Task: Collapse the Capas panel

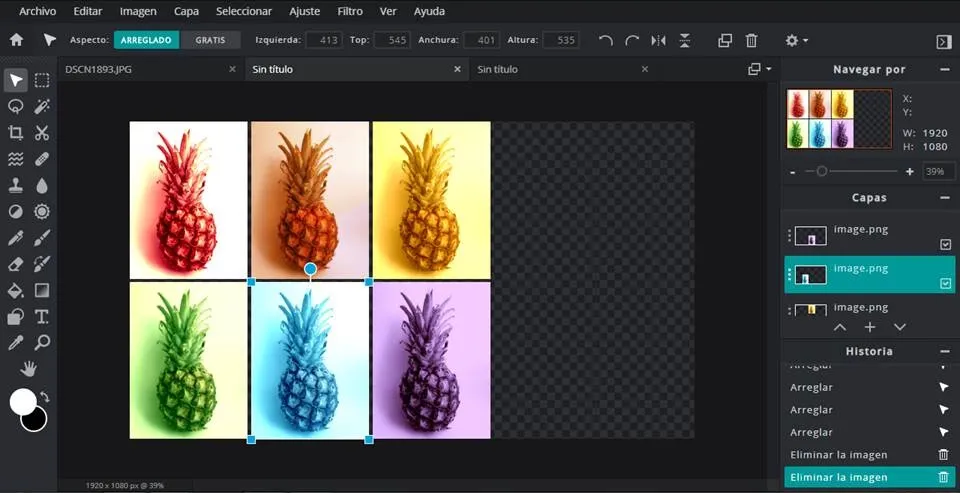Action: 944,198
